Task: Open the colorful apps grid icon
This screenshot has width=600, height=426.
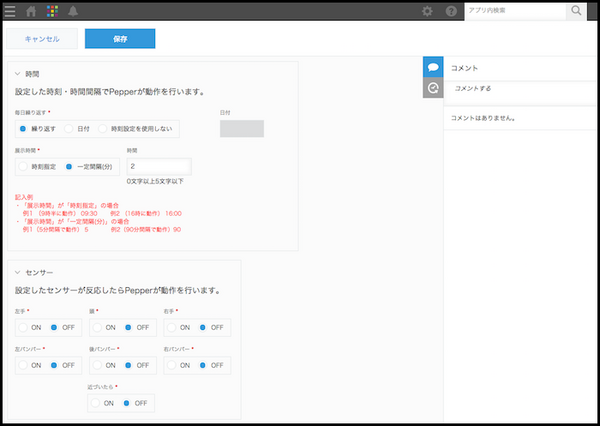Action: point(53,11)
